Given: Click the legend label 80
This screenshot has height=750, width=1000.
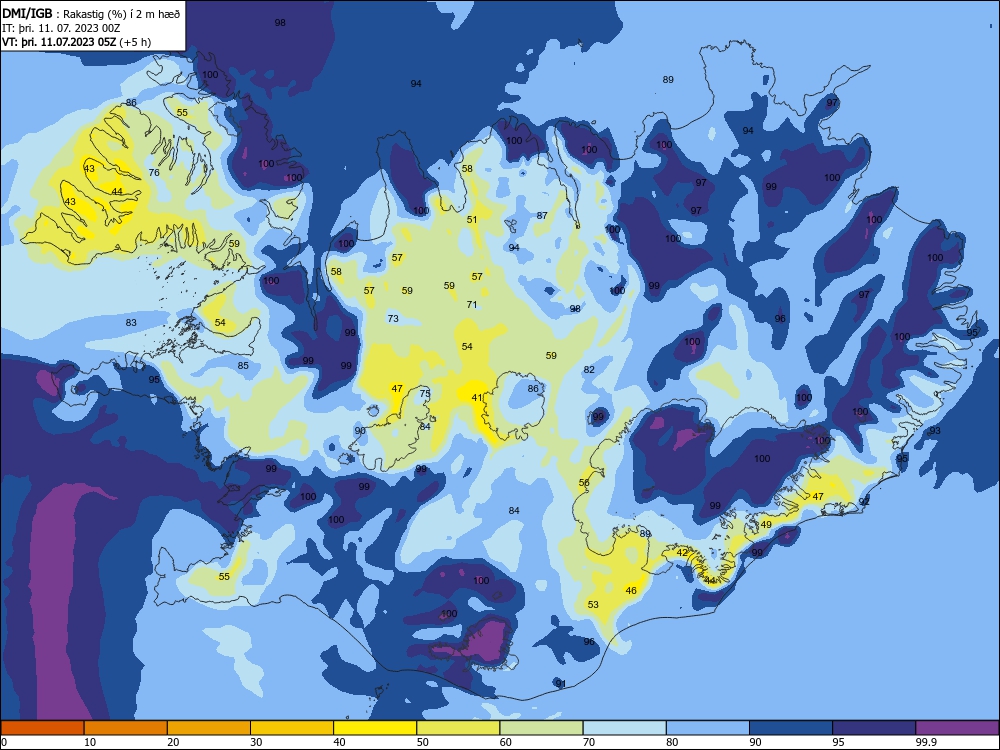Looking at the screenshot, I should [672, 742].
